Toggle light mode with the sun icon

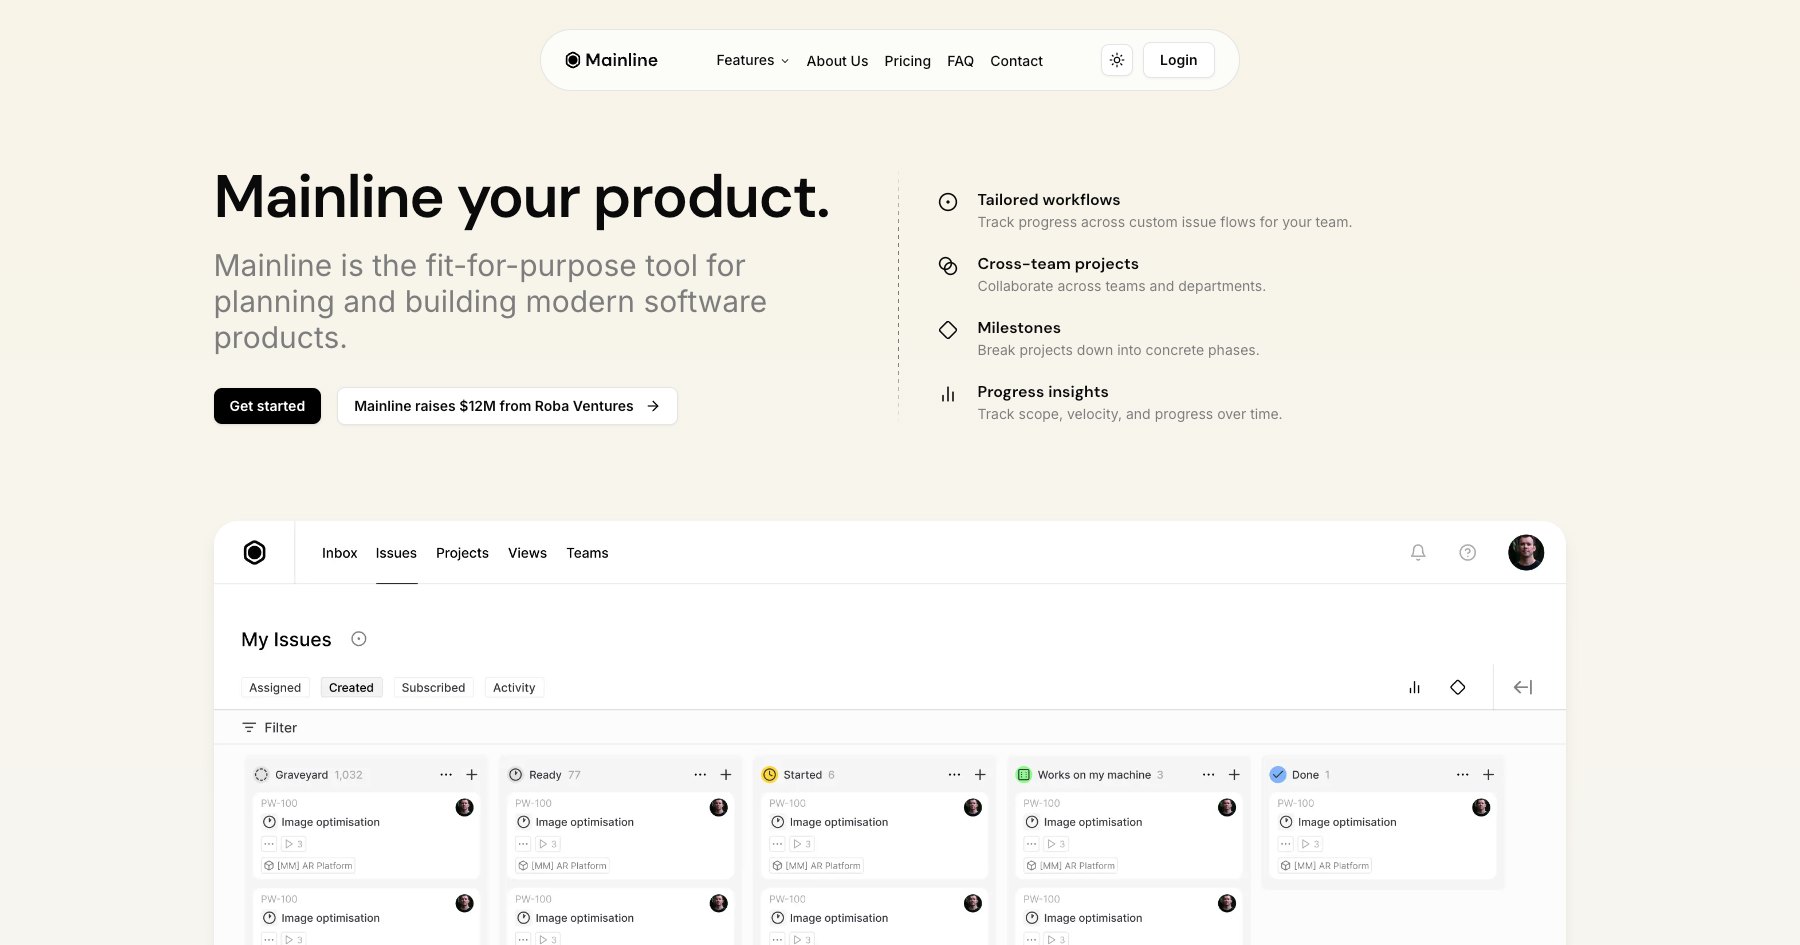[1117, 60]
